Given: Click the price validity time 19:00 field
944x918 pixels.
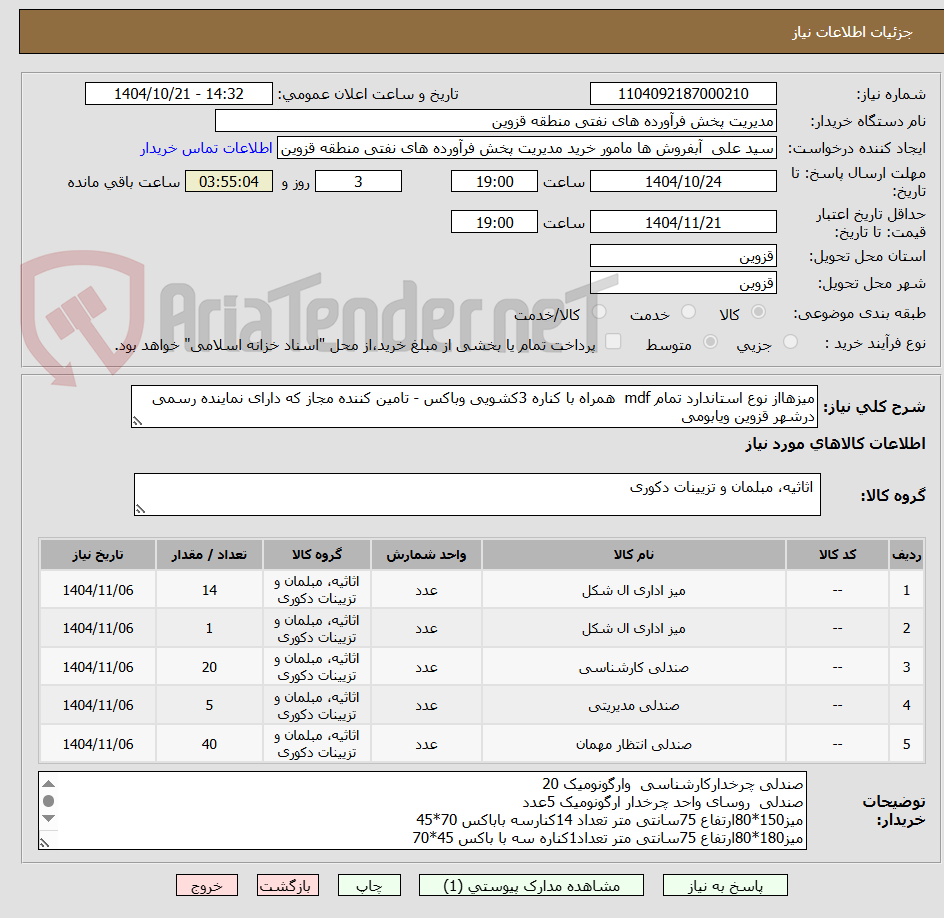Looking at the screenshot, I should point(494,222).
